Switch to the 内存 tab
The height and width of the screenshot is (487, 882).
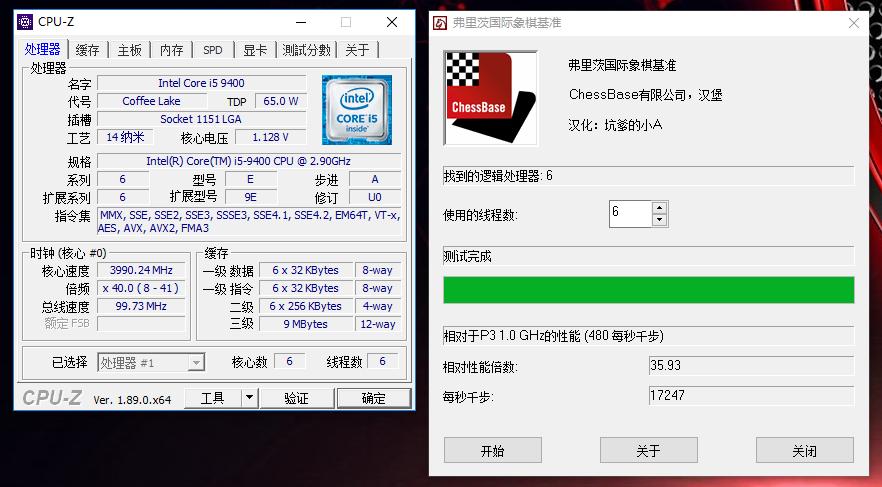pyautogui.click(x=172, y=50)
